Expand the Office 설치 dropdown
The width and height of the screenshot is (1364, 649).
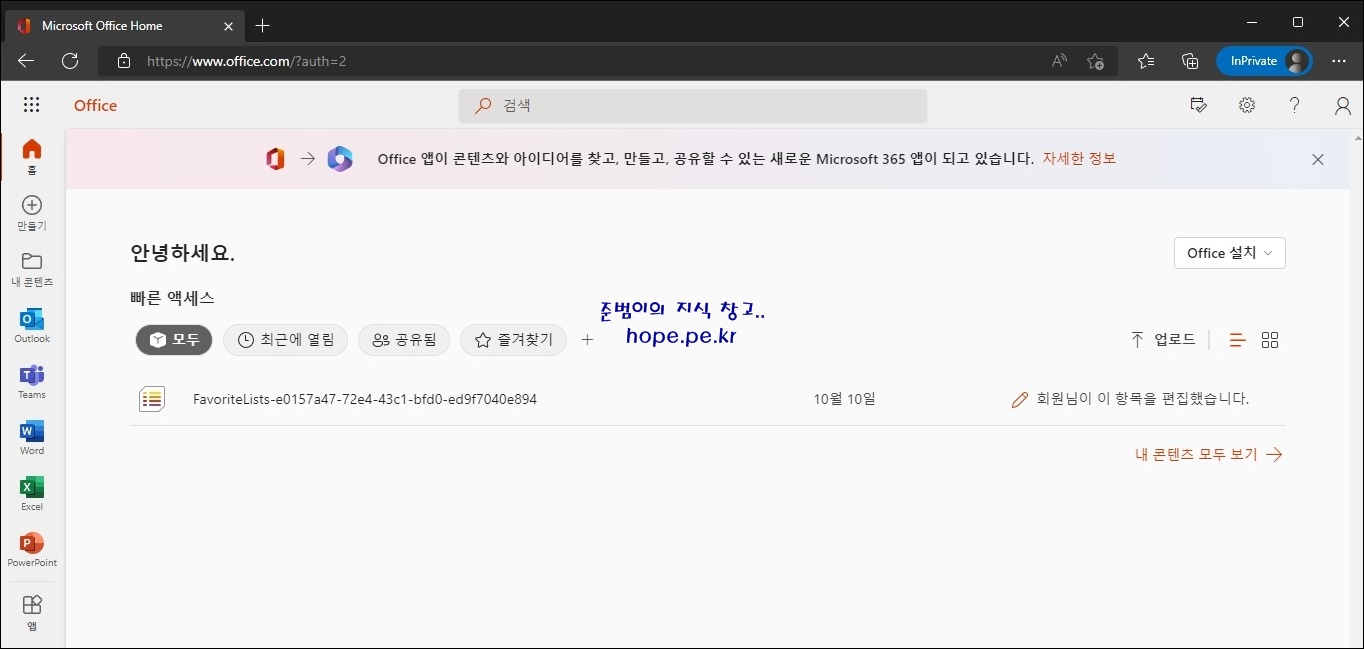pyautogui.click(x=1229, y=253)
